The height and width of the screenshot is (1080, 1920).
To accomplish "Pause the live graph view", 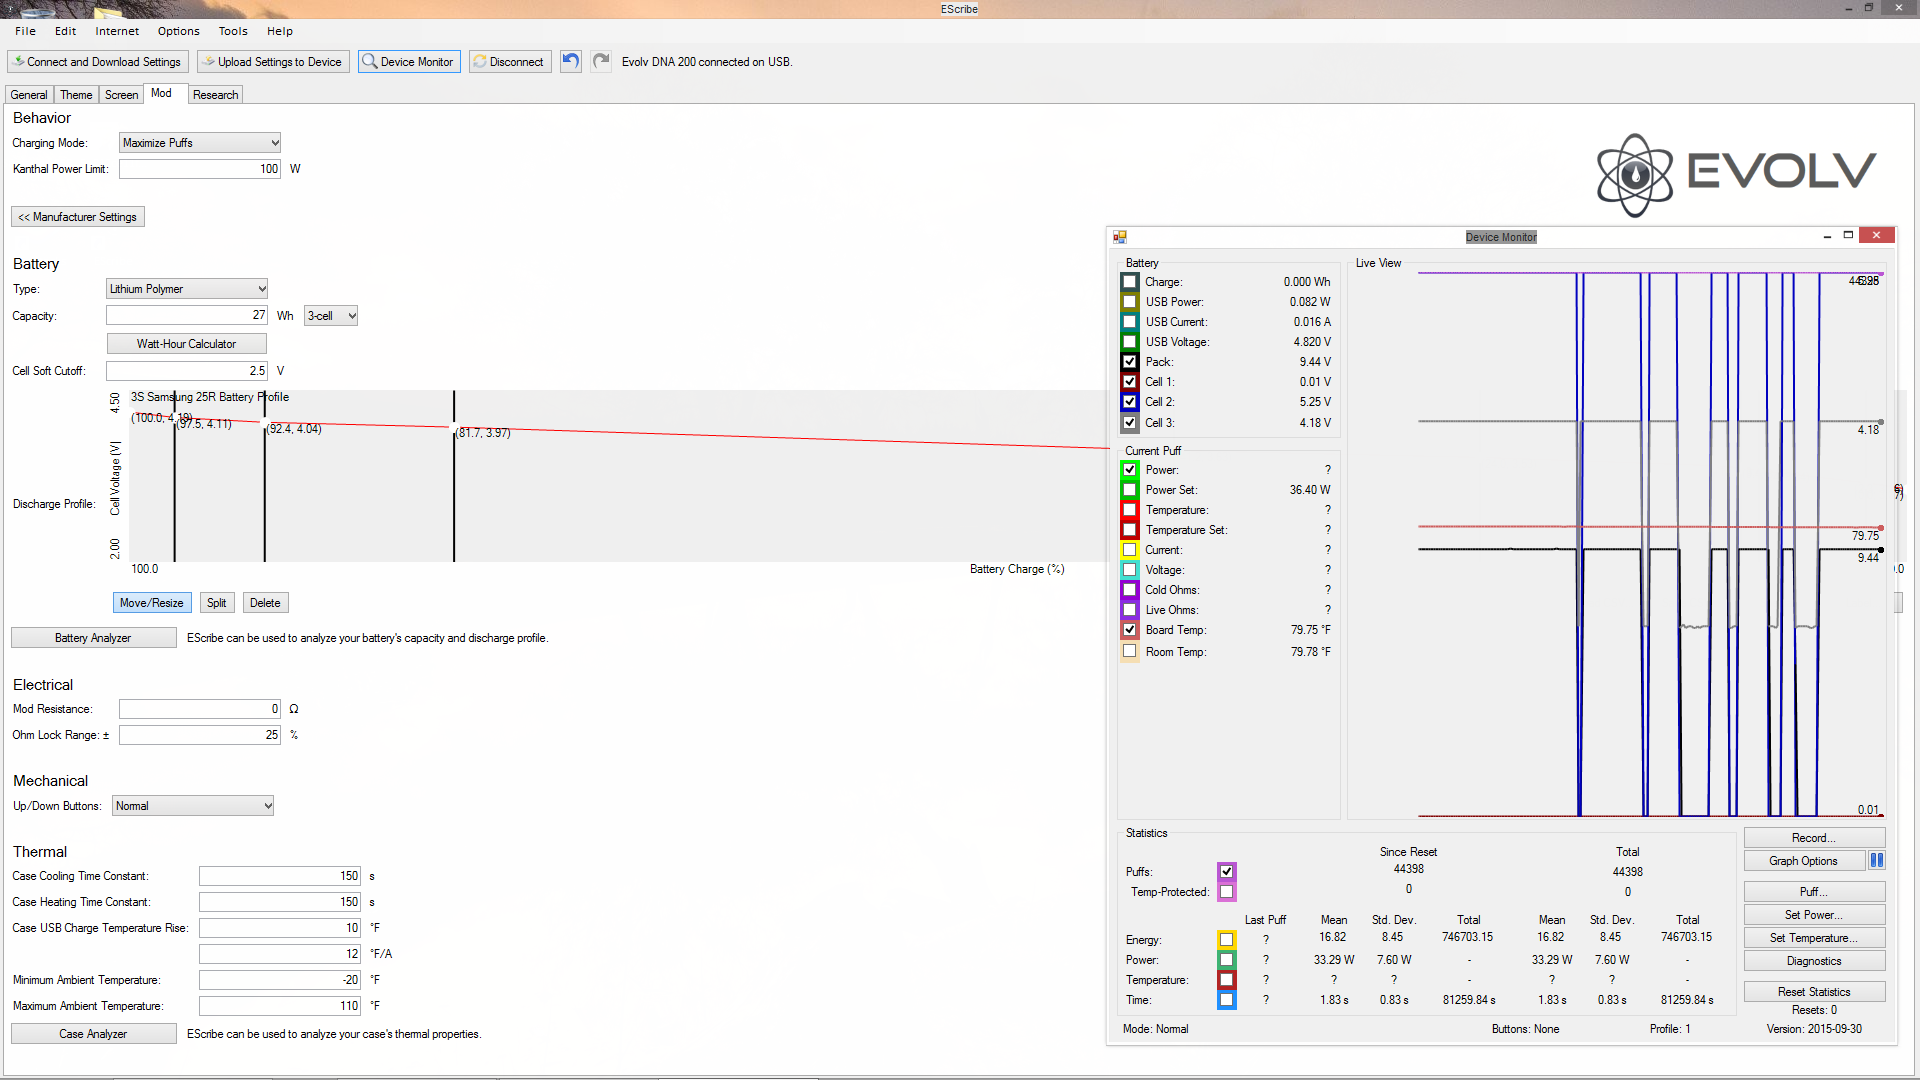I will 1877,861.
